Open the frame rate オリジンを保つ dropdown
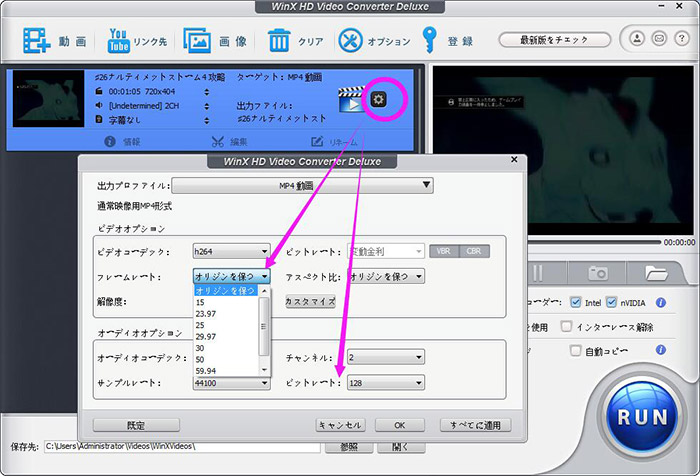The image size is (700, 476). point(231,276)
